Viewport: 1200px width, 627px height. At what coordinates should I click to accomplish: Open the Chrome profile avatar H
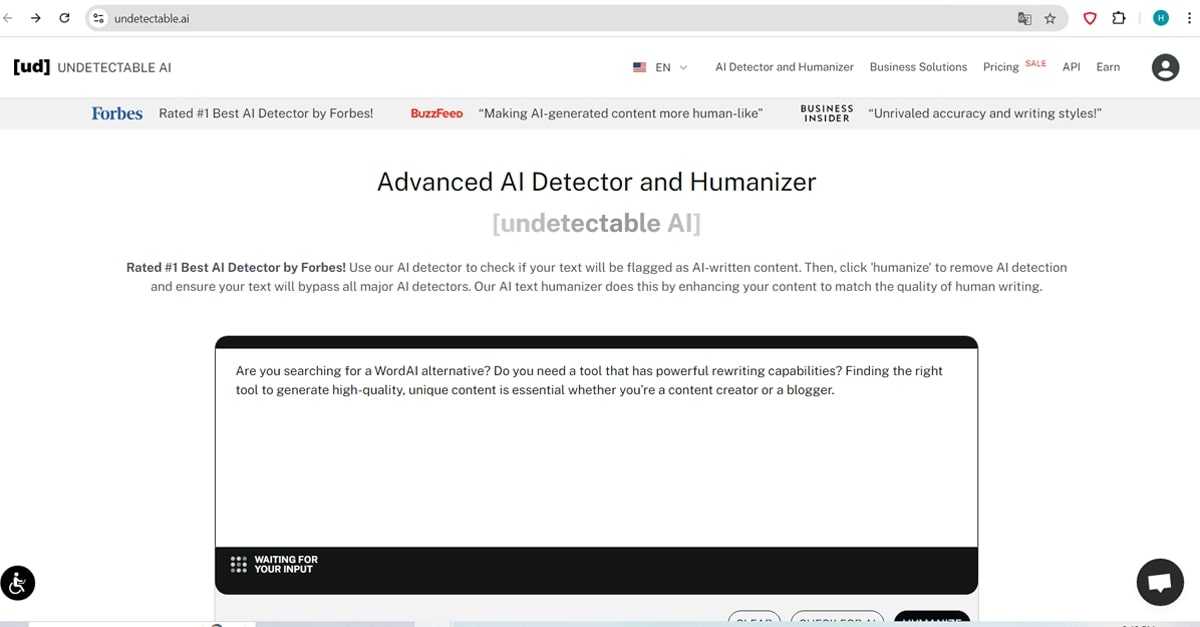1160,18
